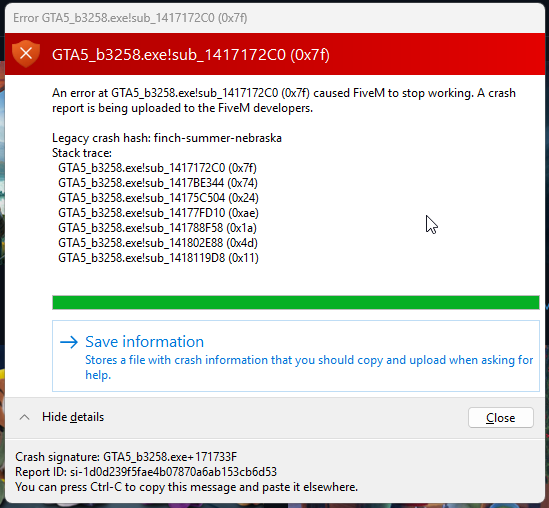Image resolution: width=549 pixels, height=508 pixels.
Task: Select stack entry sub_1418119D8 (0x11)
Action: [158, 258]
